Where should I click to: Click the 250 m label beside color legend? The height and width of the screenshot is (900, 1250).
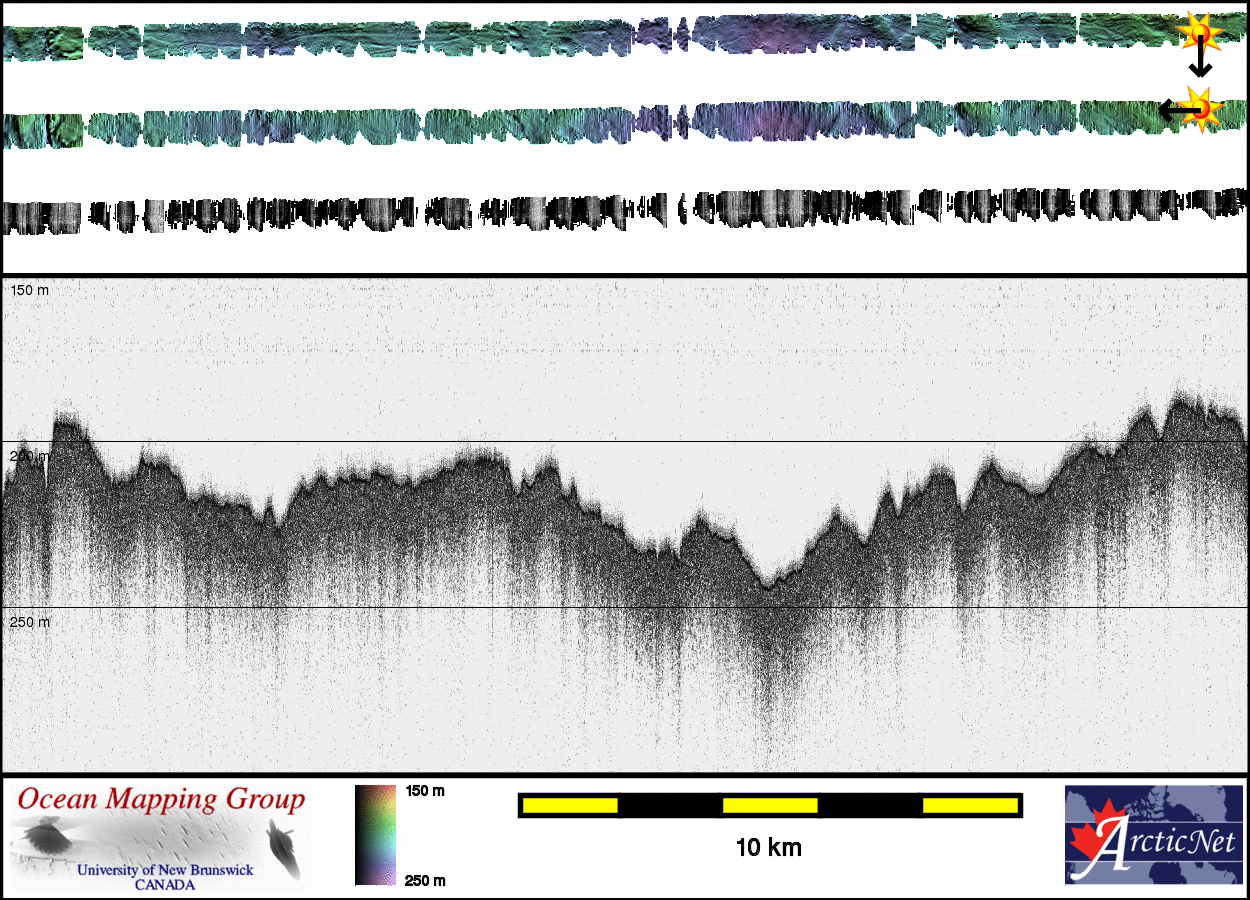(425, 880)
